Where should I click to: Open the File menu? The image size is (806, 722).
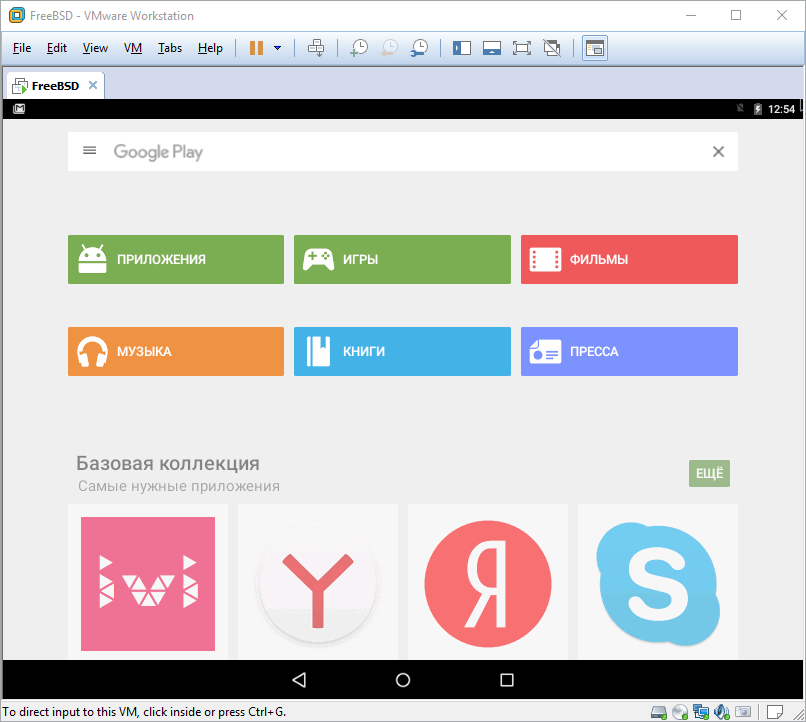[22, 48]
